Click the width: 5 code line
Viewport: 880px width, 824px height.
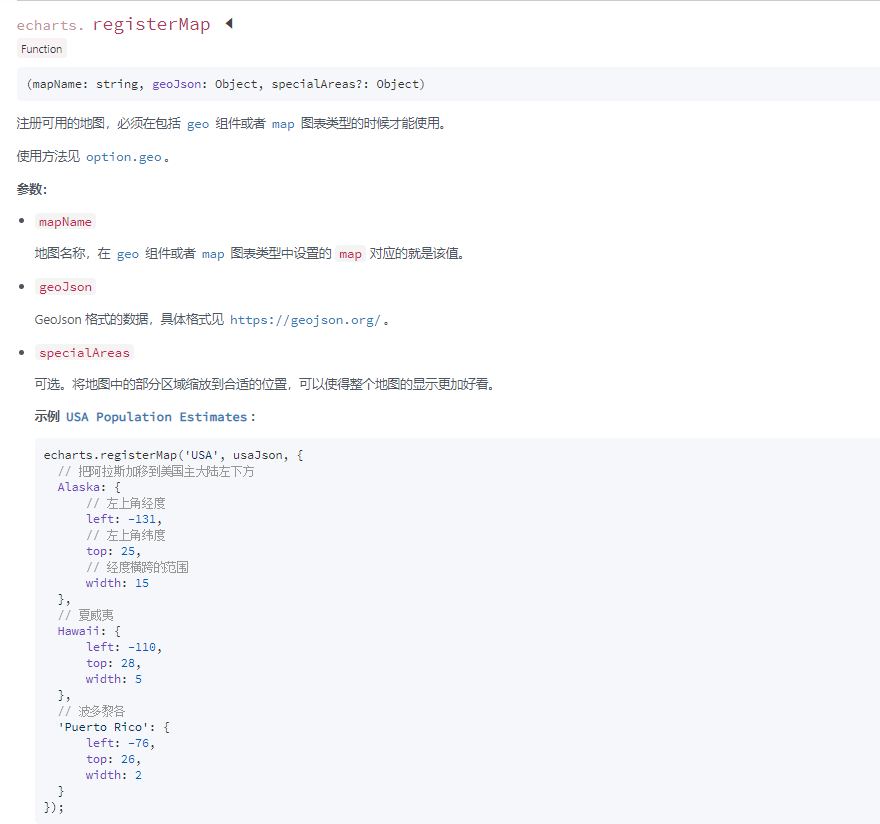tap(113, 679)
